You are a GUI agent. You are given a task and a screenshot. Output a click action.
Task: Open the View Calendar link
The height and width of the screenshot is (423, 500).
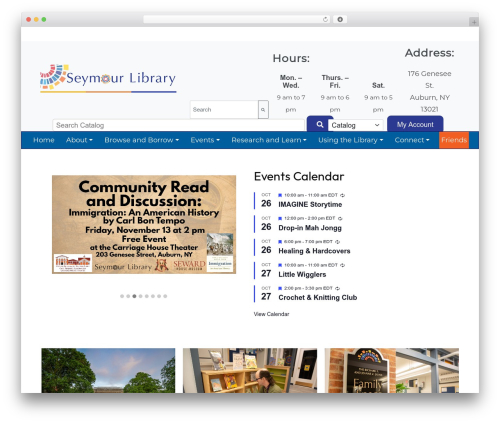tap(271, 314)
